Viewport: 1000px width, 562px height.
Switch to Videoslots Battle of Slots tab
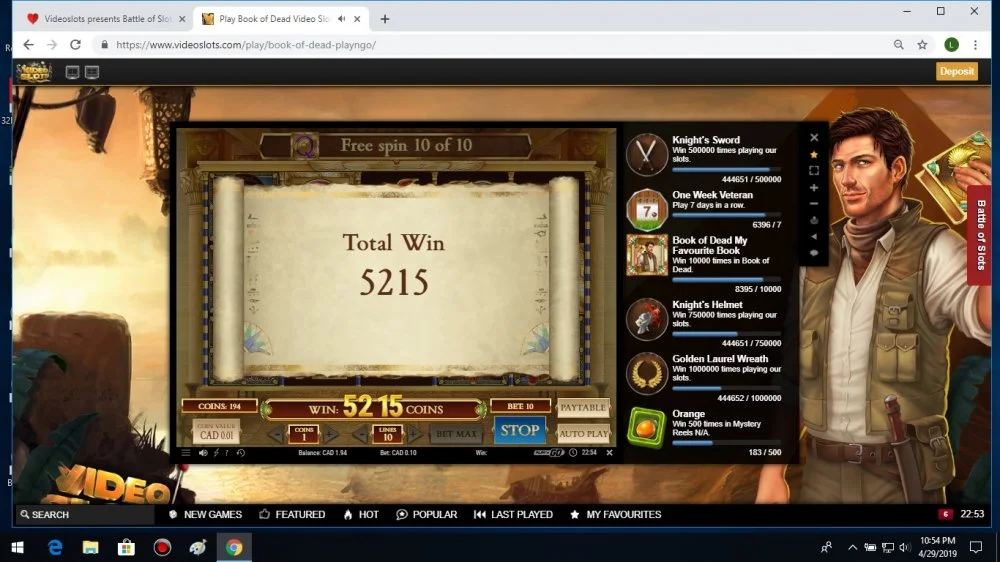click(105, 18)
